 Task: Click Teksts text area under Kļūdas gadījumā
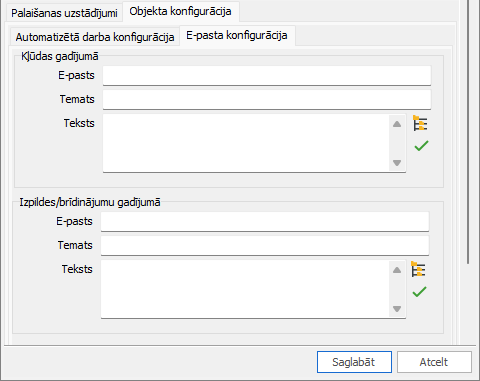coord(246,143)
